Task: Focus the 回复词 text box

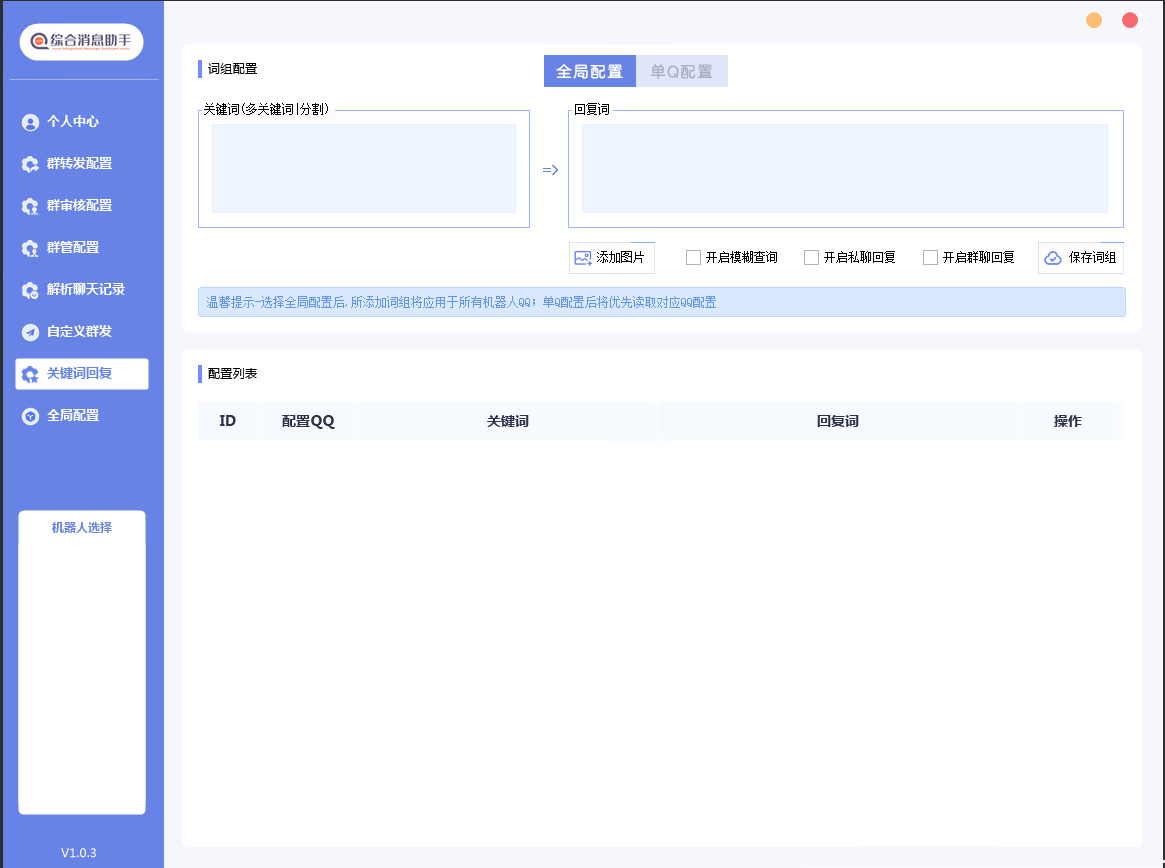Action: [844, 168]
